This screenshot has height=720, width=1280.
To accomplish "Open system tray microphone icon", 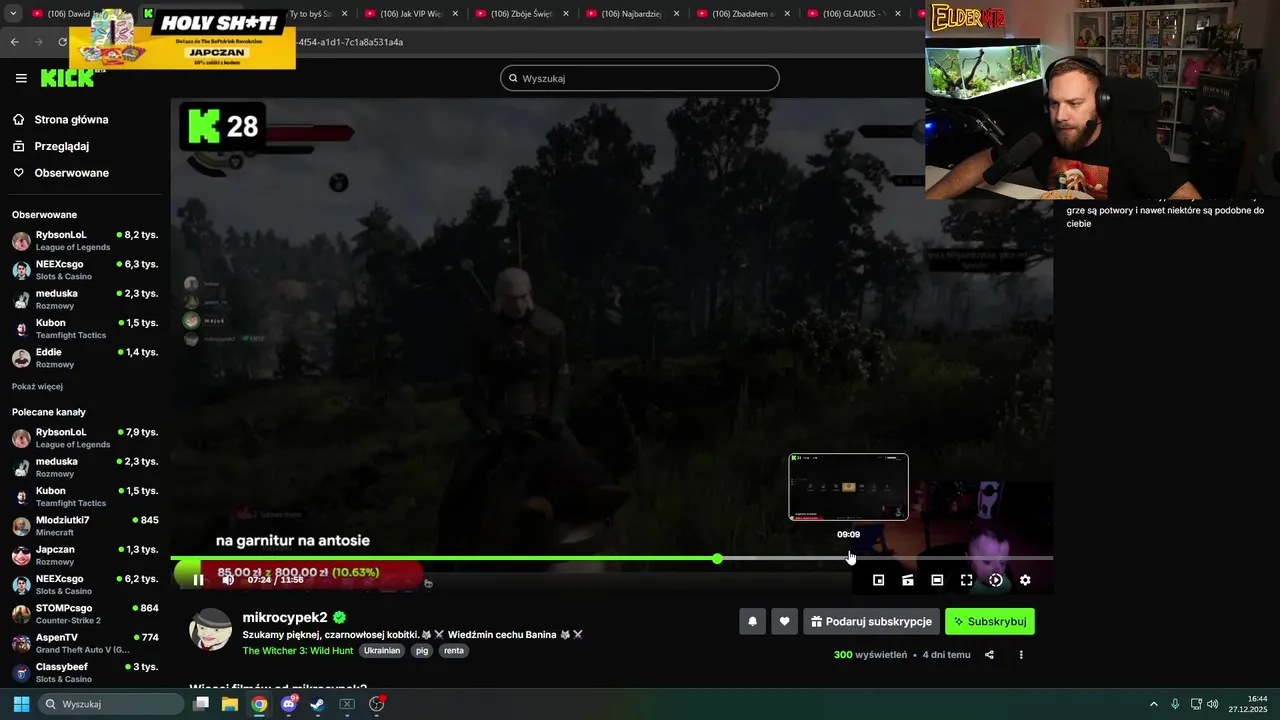I will (x=1175, y=704).
